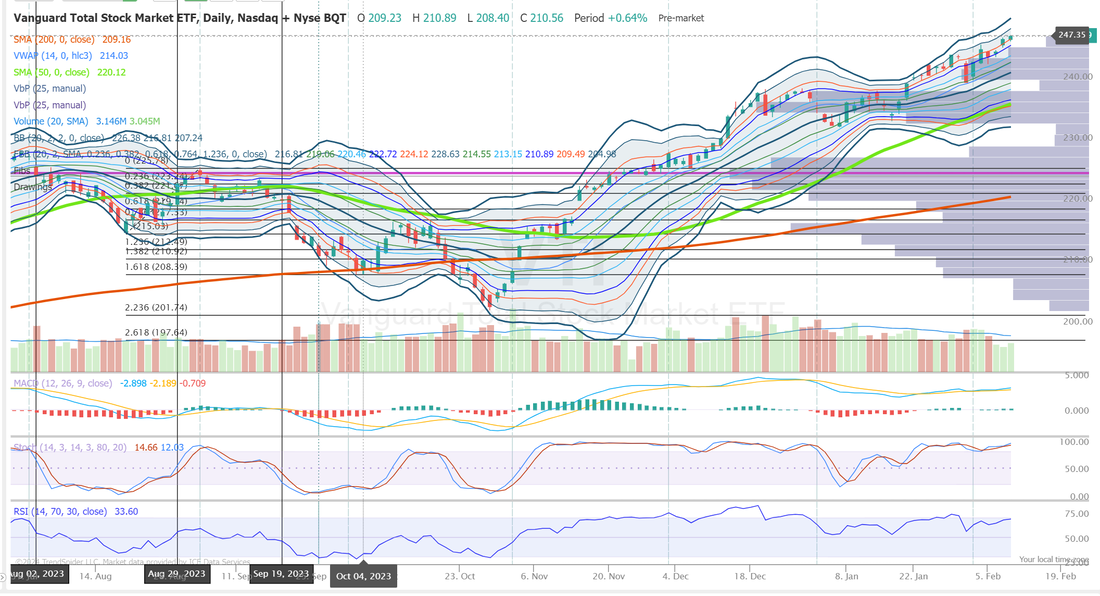Click the low value L 208.40
The width and height of the screenshot is (1100, 596).
click(488, 18)
